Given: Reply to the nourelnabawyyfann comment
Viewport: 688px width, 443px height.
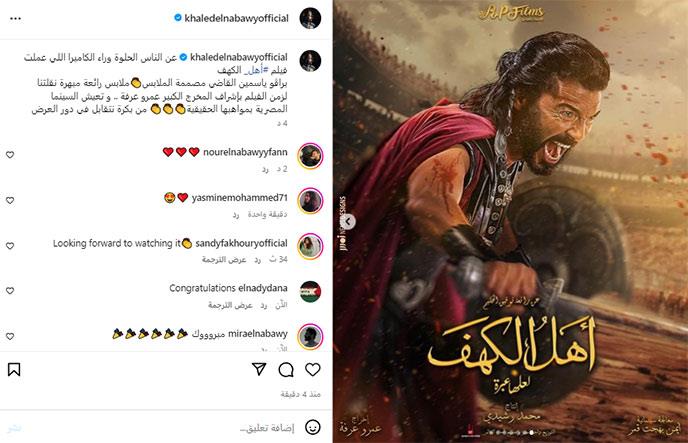Looking at the screenshot, I should click(265, 169).
